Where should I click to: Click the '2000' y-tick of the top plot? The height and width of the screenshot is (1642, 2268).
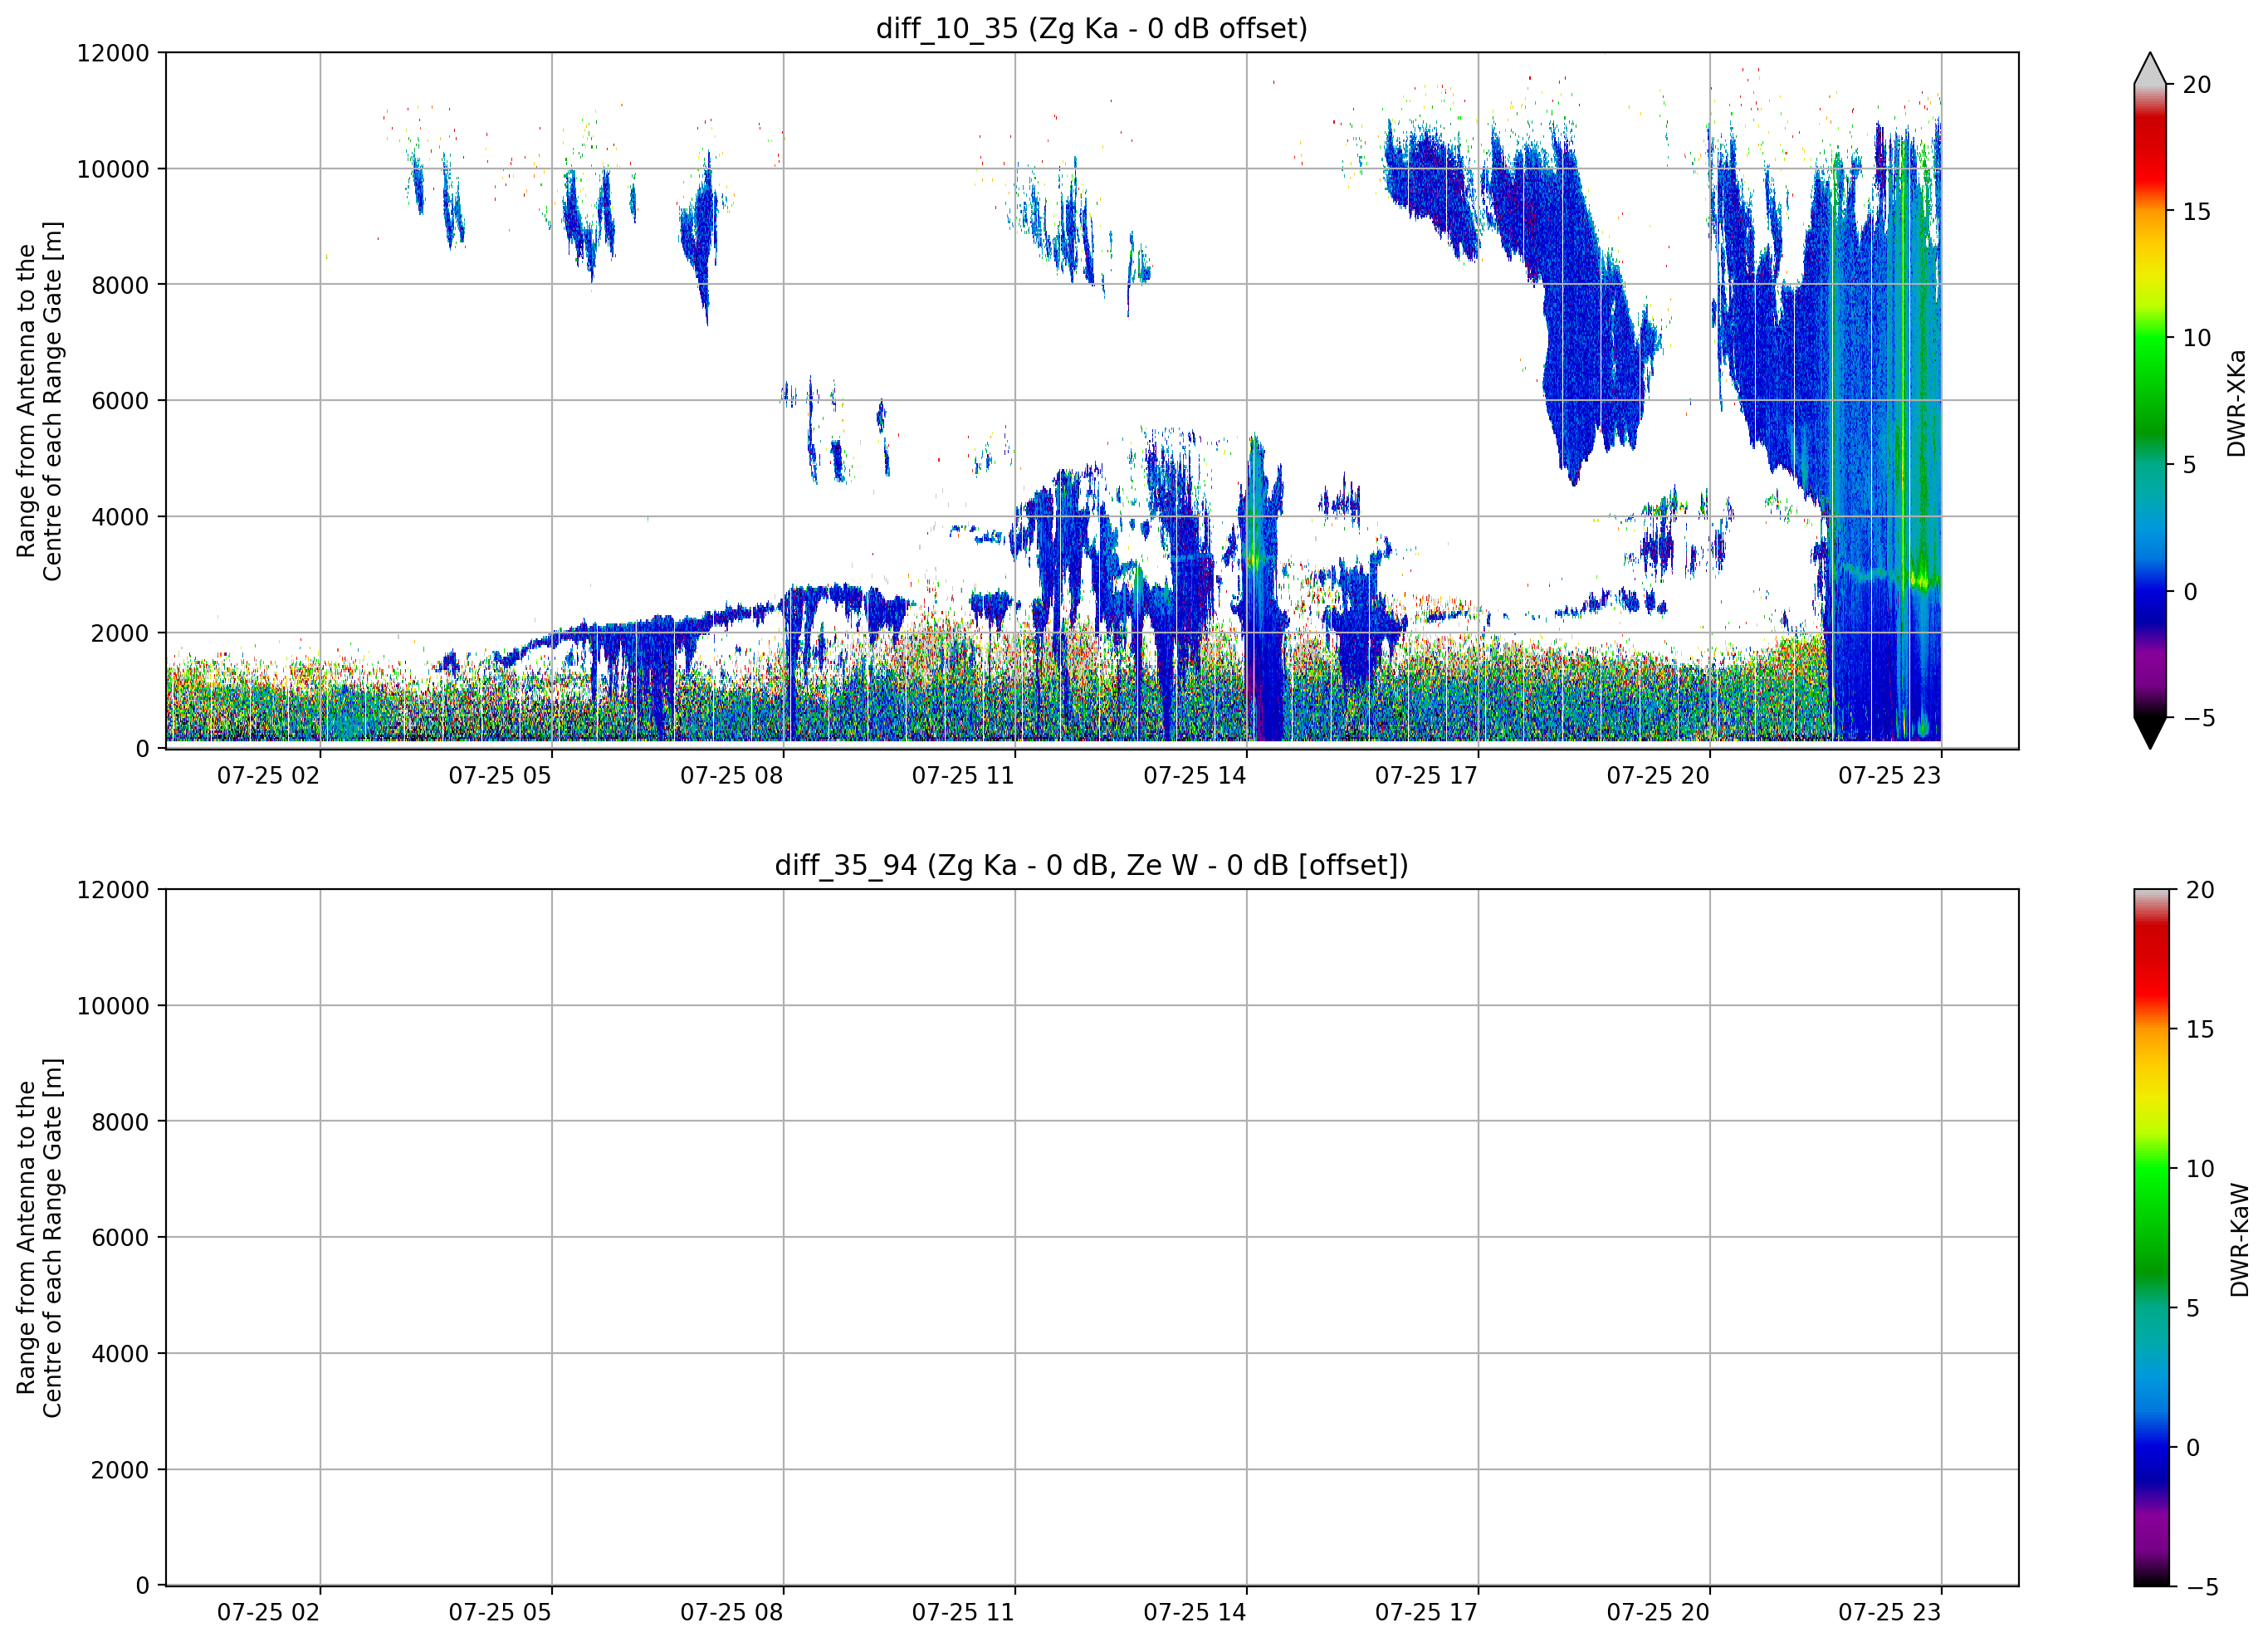120,633
